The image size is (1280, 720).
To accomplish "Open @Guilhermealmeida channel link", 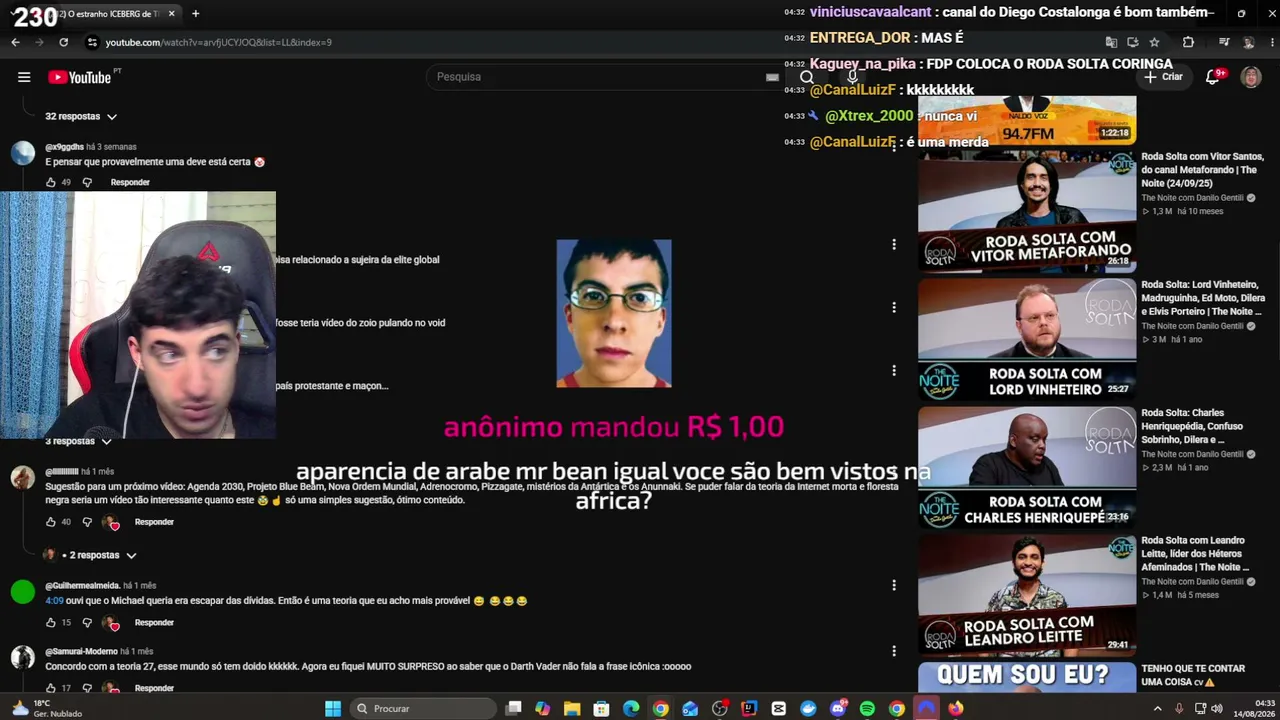I will (x=82, y=586).
